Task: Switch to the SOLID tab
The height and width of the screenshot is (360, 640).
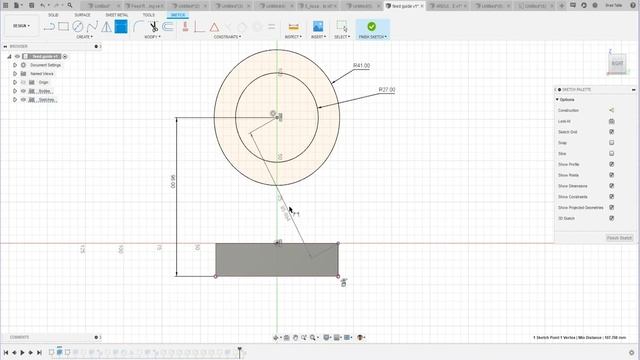Action: pos(53,15)
